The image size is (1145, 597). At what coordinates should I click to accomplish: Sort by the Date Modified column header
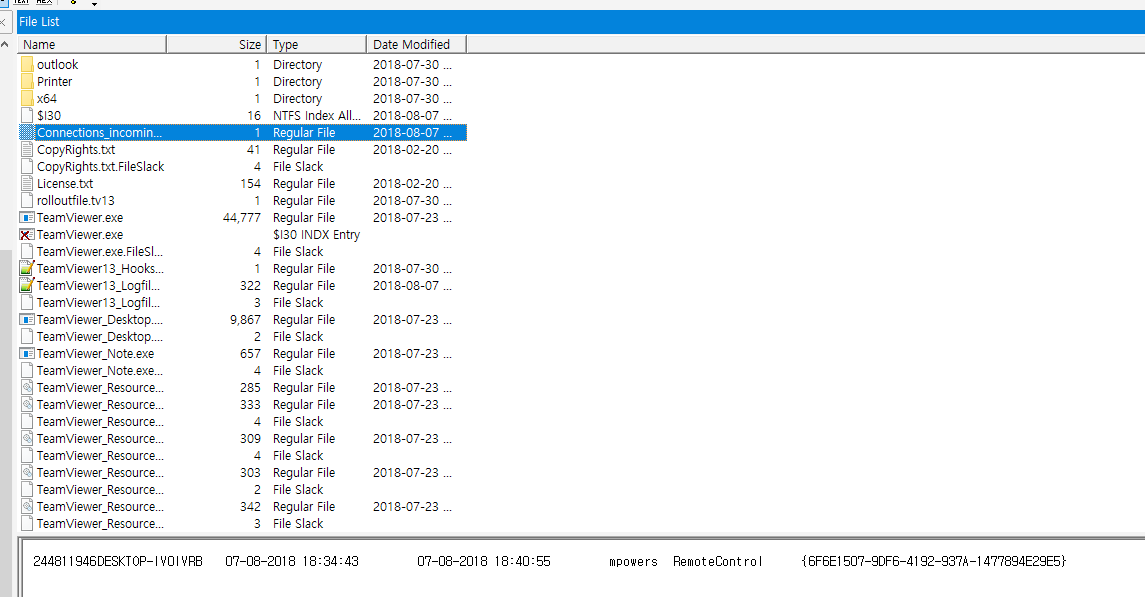[416, 45]
